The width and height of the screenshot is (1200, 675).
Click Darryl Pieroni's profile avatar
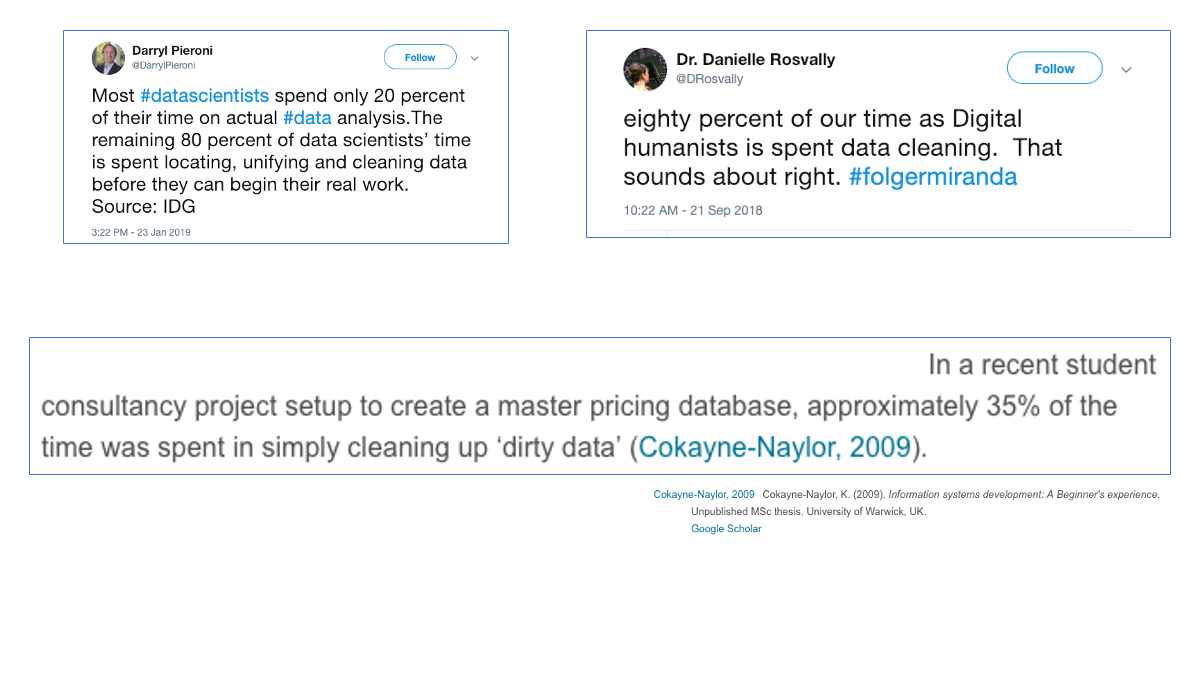(108, 58)
